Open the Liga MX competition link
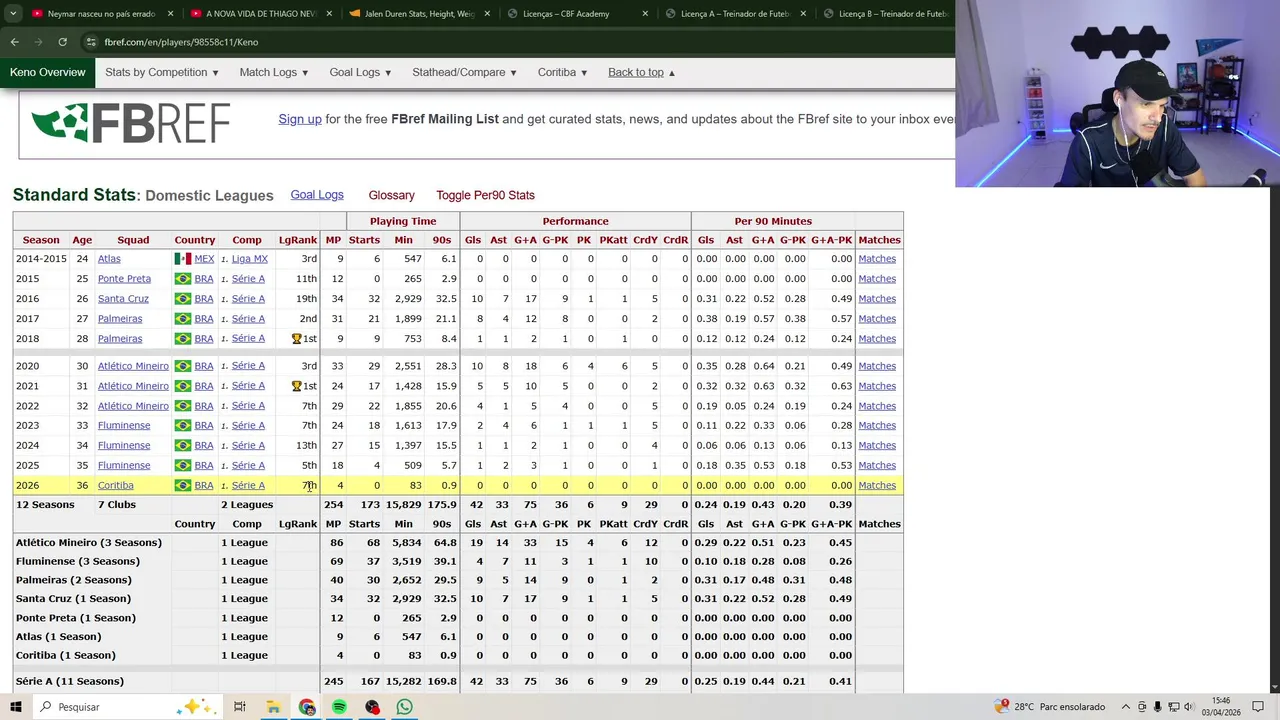The width and height of the screenshot is (1280, 720). click(x=249, y=259)
